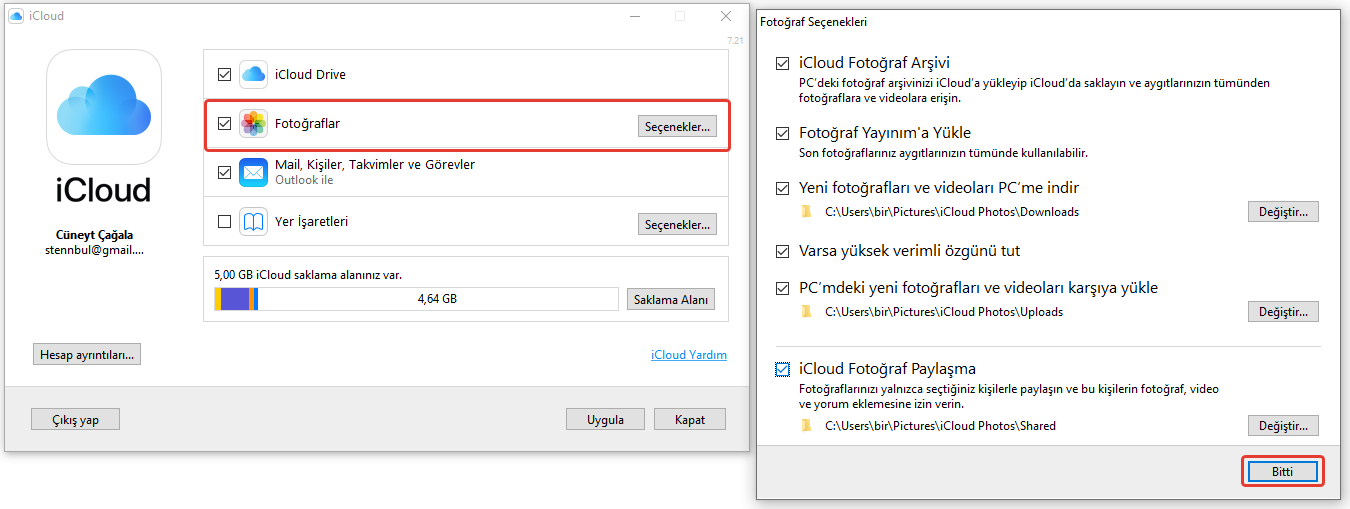Viewport: 1350px width, 509px height.
Task: Click the Mail envelope icon
Action: click(253, 172)
